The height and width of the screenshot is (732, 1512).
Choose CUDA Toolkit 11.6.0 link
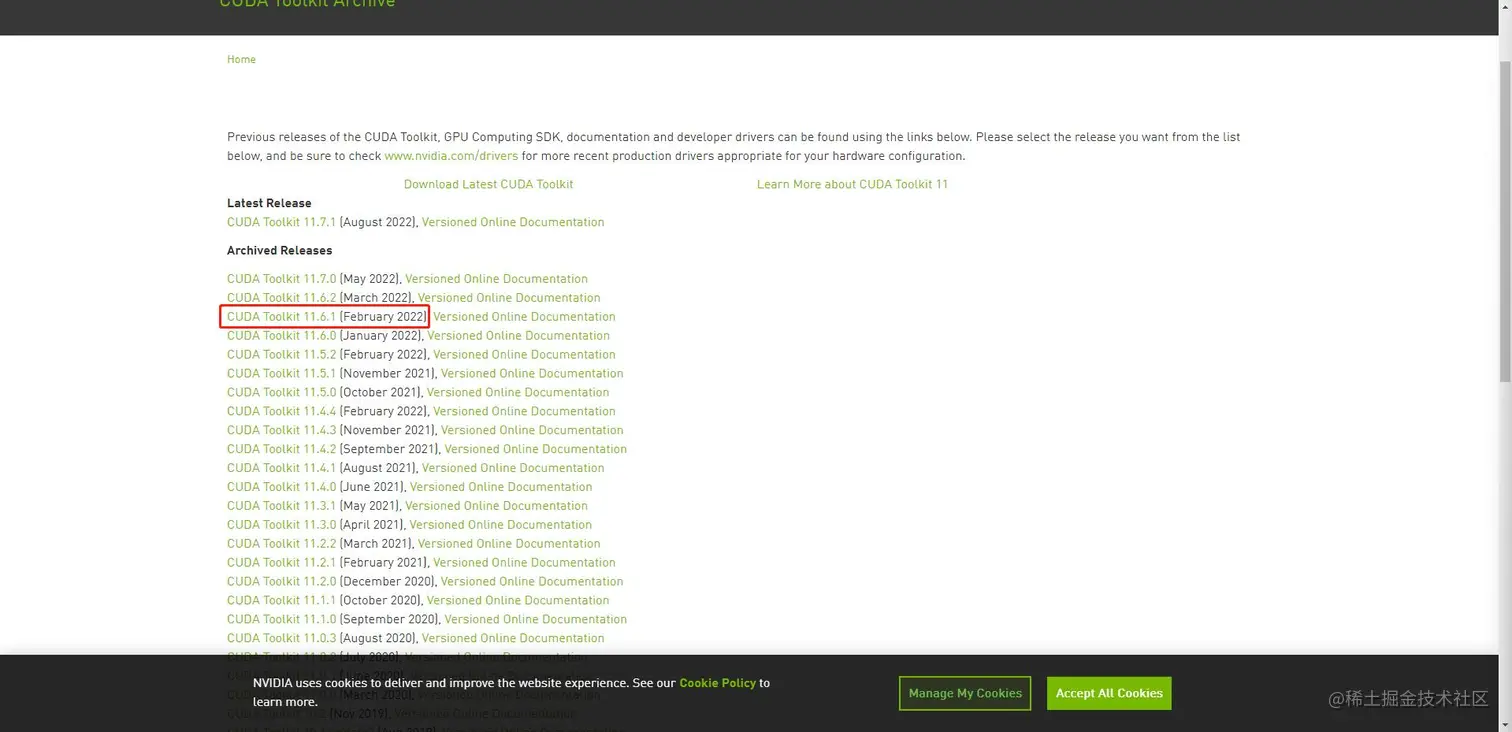point(281,336)
